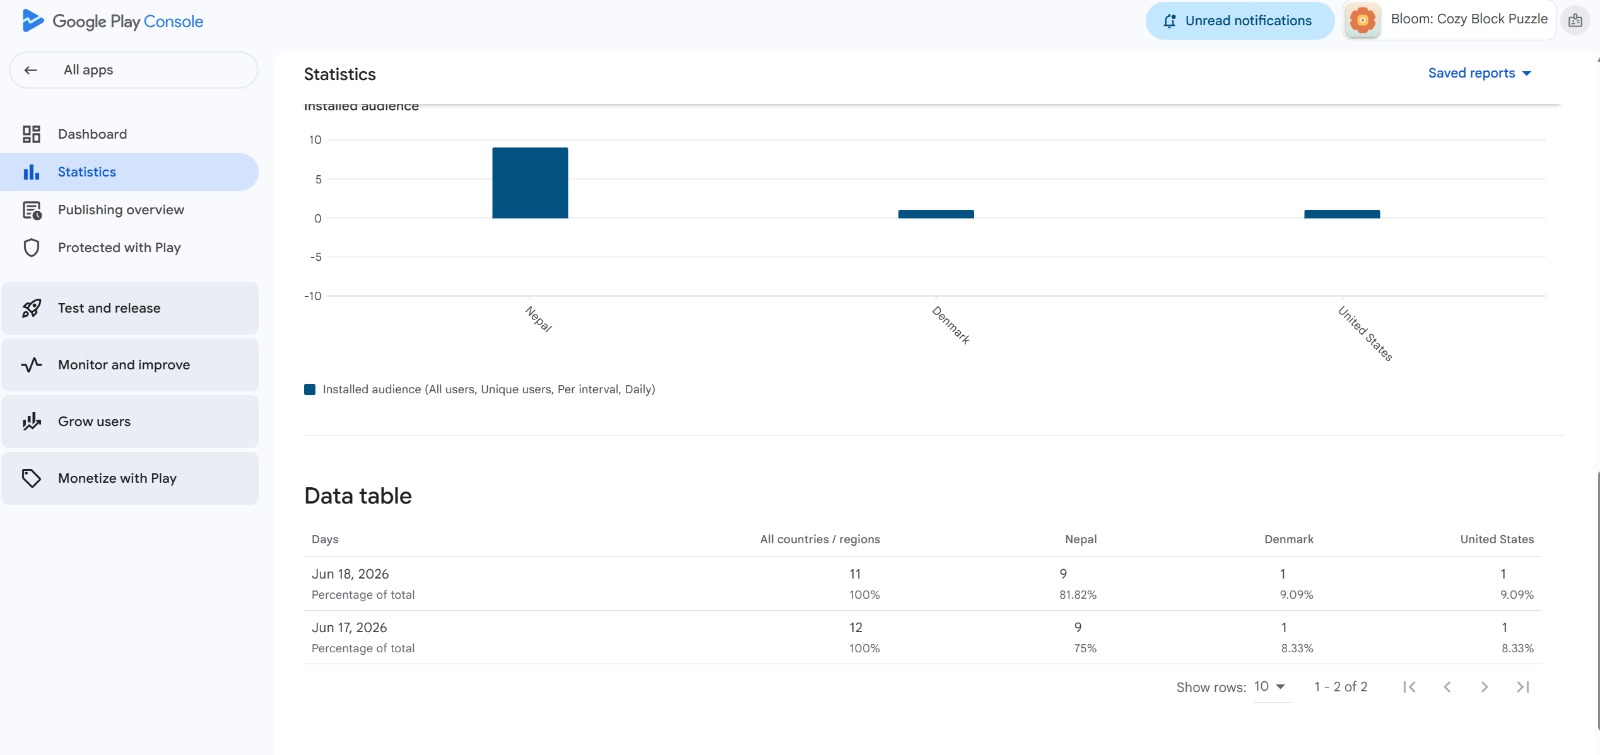Click the Google Play Console logo

(x=112, y=21)
